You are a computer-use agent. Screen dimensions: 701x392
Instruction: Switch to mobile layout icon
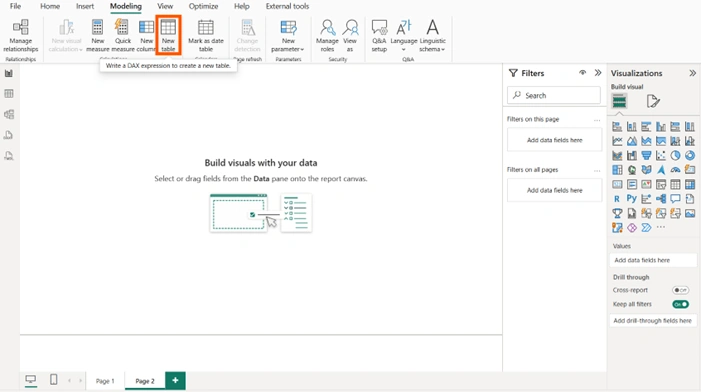pyautogui.click(x=54, y=380)
